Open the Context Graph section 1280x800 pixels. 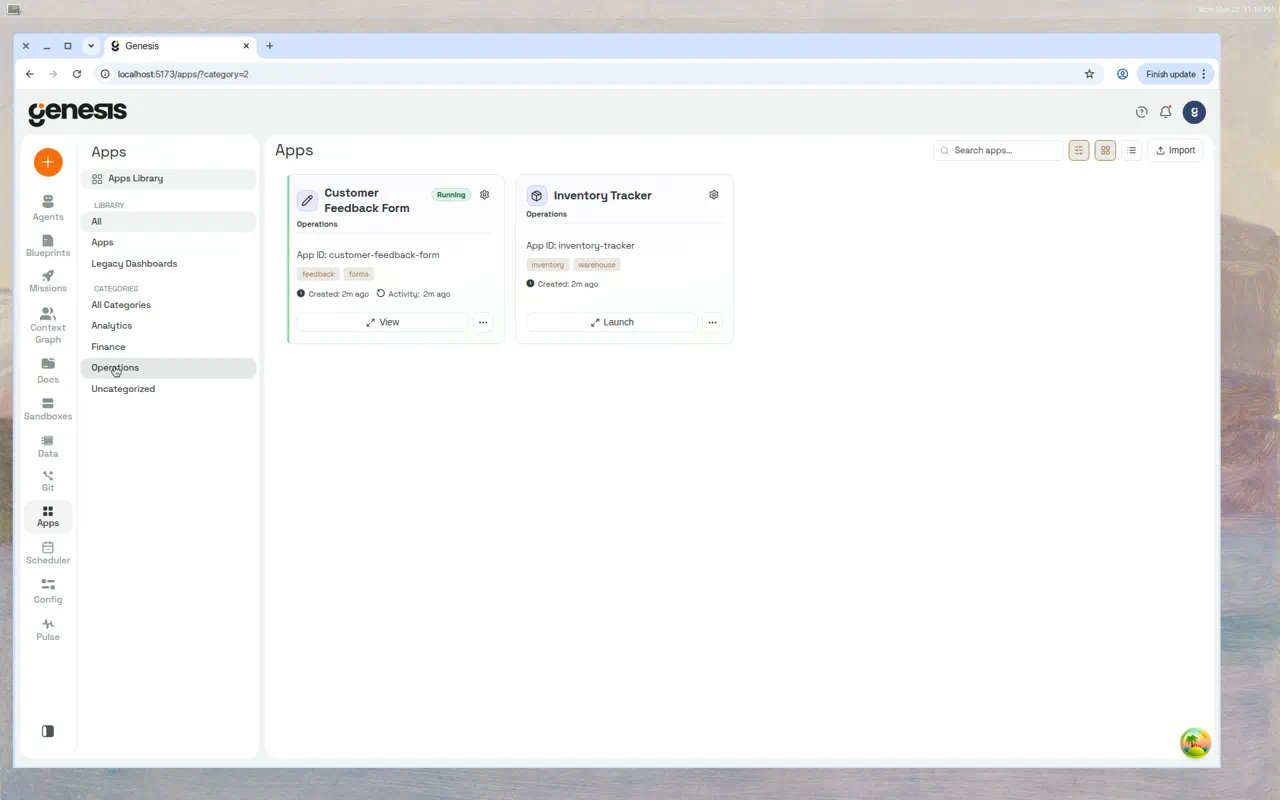click(48, 326)
